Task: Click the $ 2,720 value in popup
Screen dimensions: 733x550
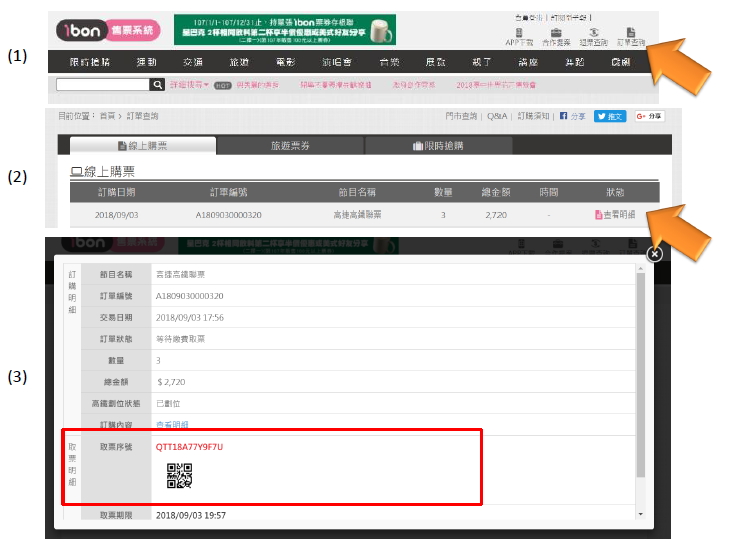Action: coord(171,382)
